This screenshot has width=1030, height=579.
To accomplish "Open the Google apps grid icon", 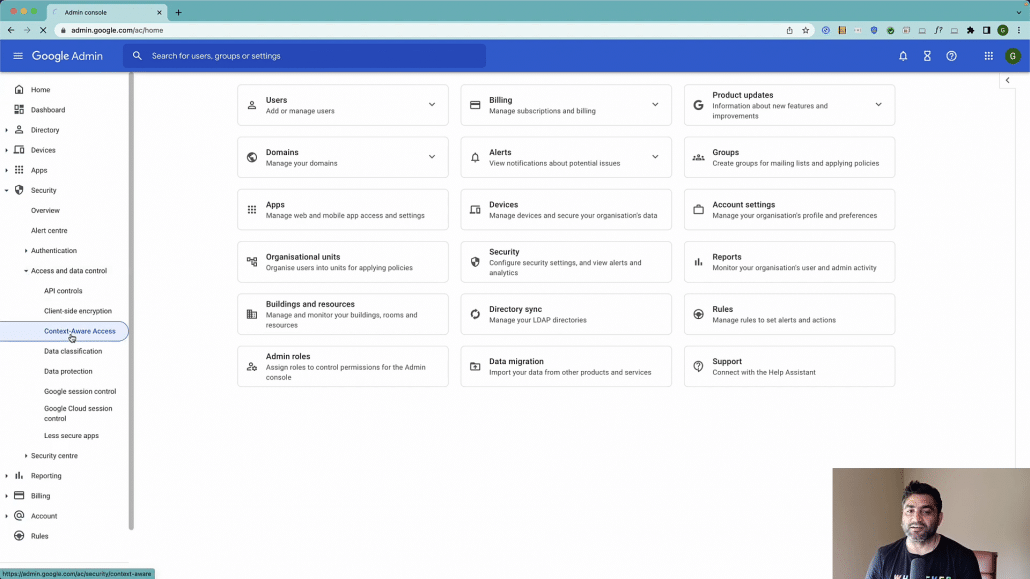I will pos(989,56).
